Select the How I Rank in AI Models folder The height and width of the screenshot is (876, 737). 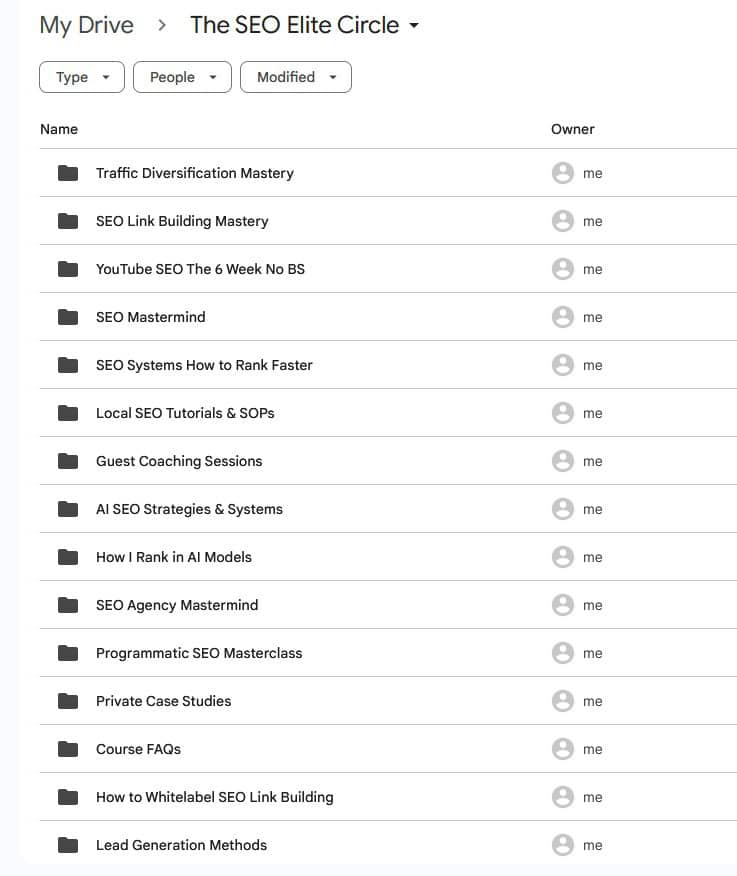click(x=174, y=557)
